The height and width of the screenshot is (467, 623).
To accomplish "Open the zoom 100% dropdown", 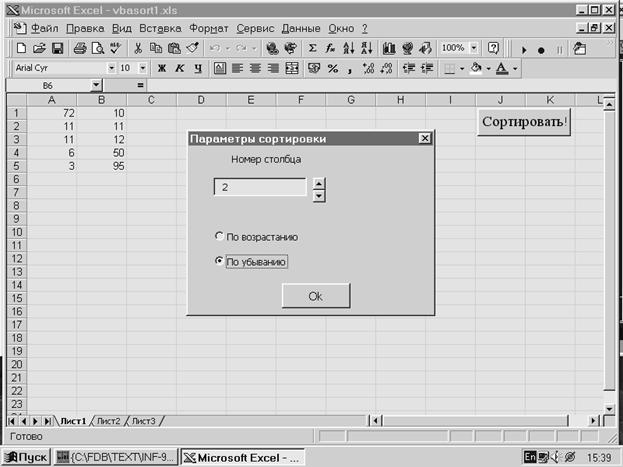I will [473, 48].
